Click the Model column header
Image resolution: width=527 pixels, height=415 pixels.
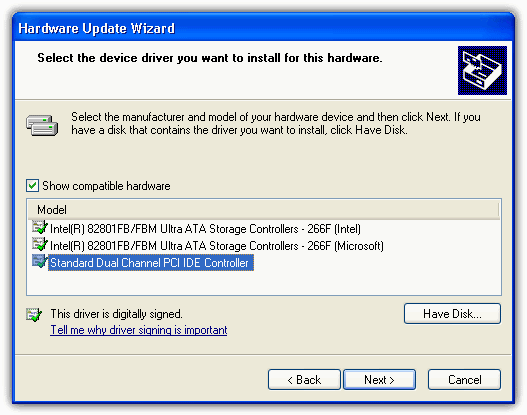tap(263, 210)
